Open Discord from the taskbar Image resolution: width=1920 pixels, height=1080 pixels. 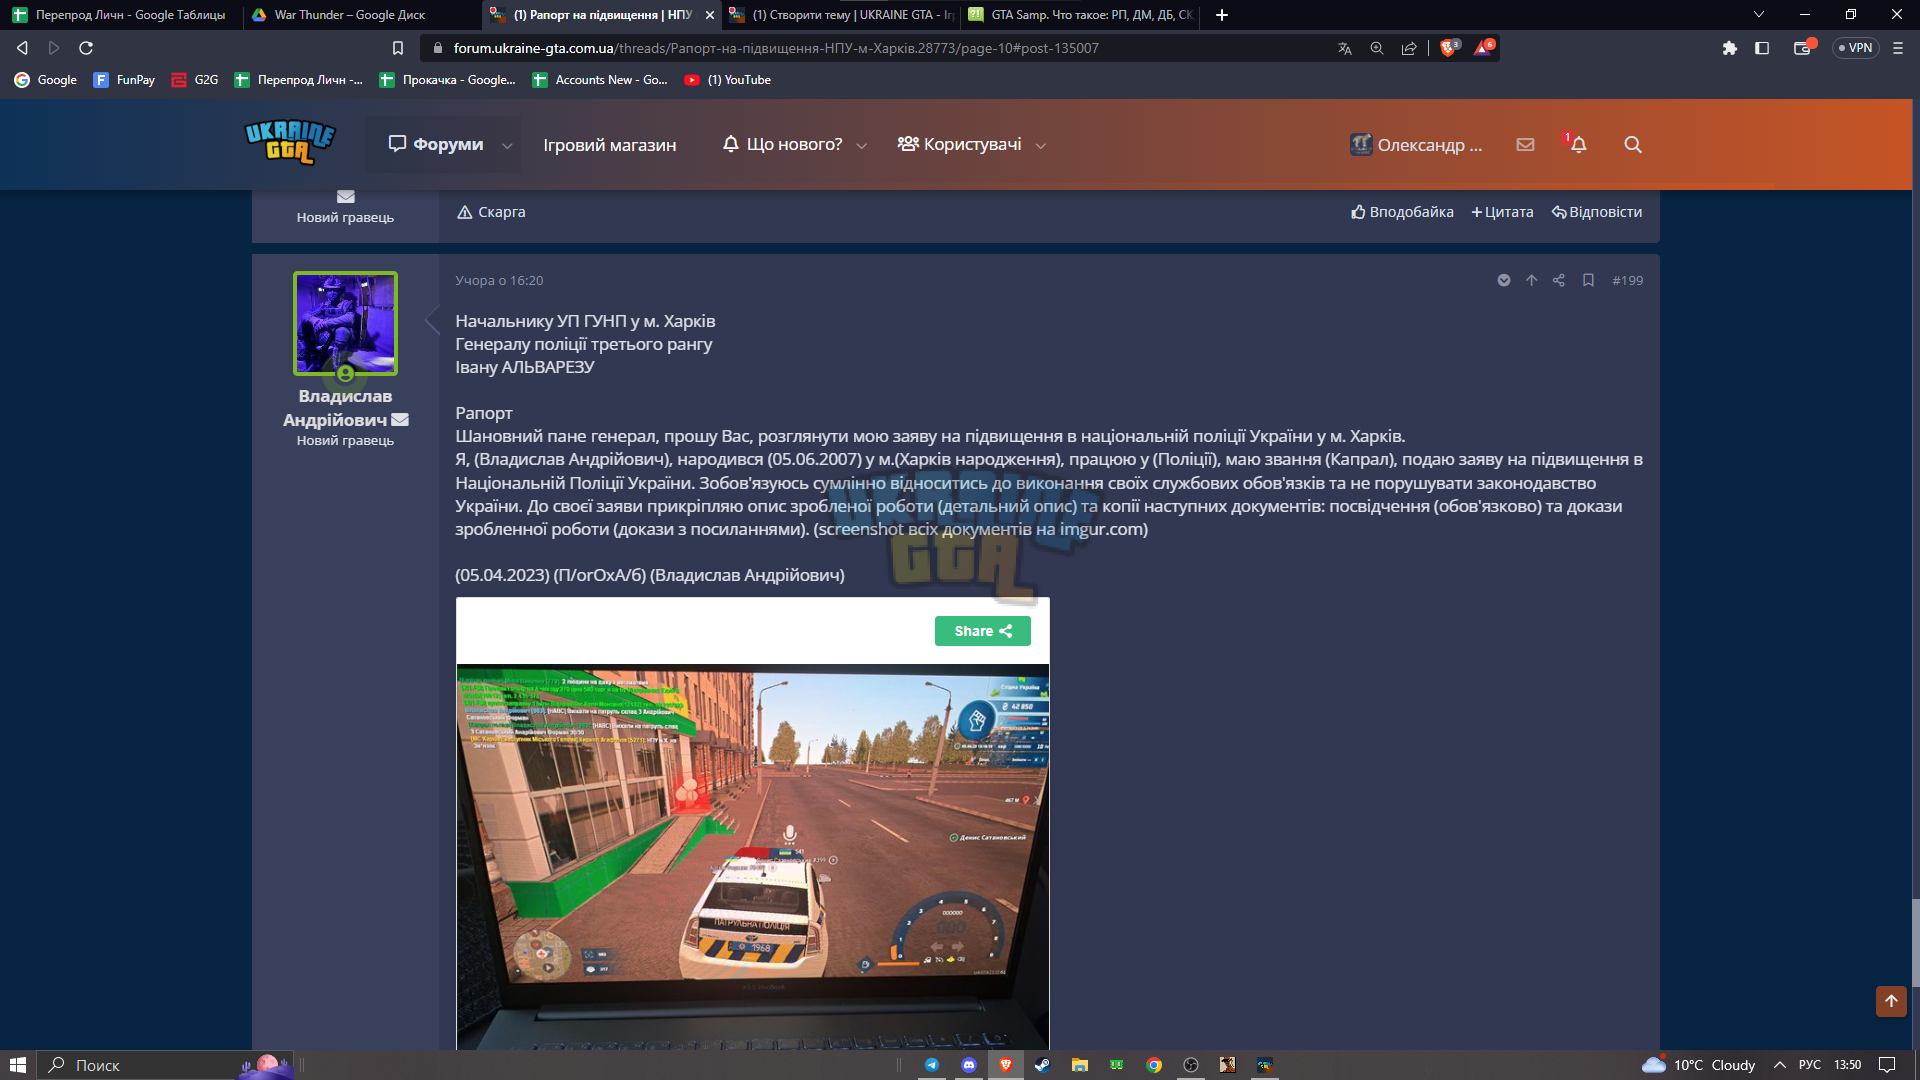coord(969,1065)
